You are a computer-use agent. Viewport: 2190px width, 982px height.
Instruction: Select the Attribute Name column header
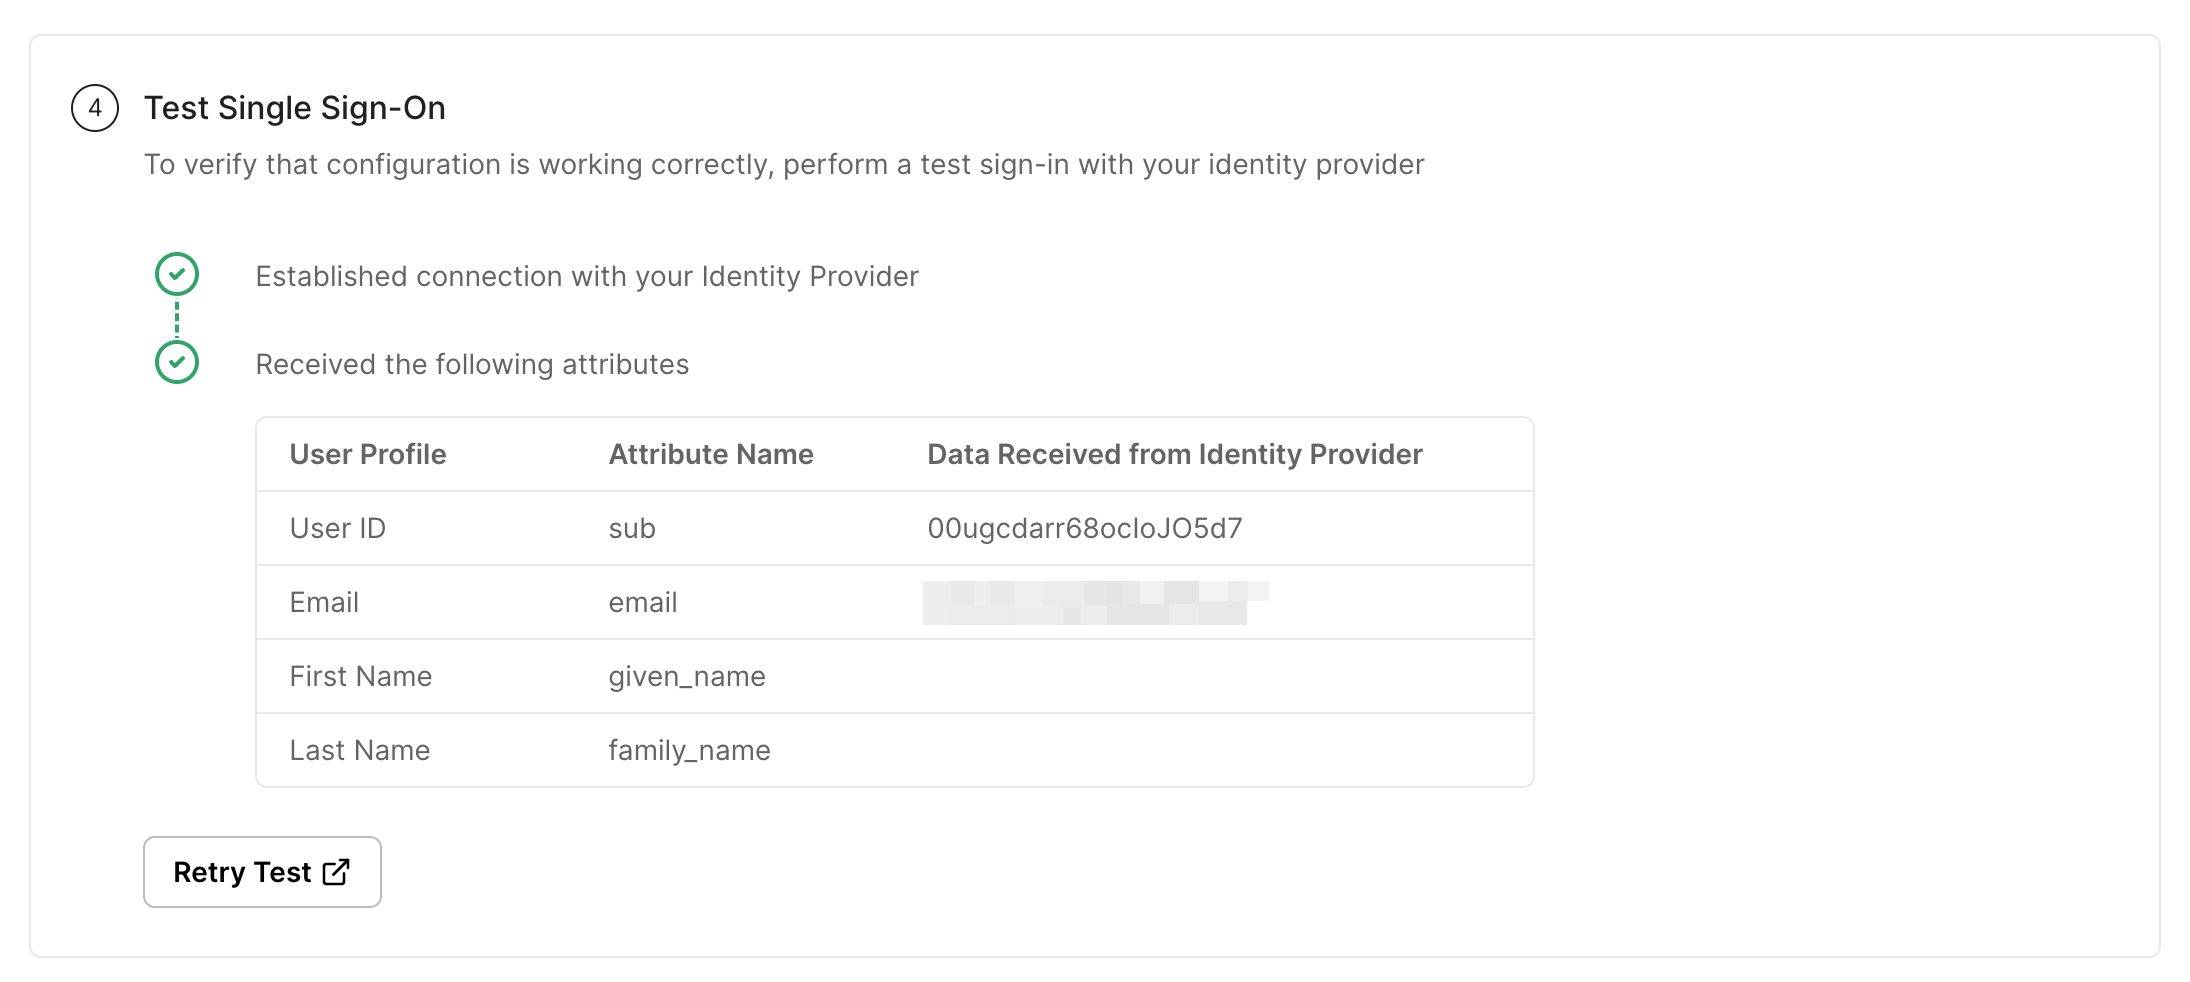click(x=710, y=454)
